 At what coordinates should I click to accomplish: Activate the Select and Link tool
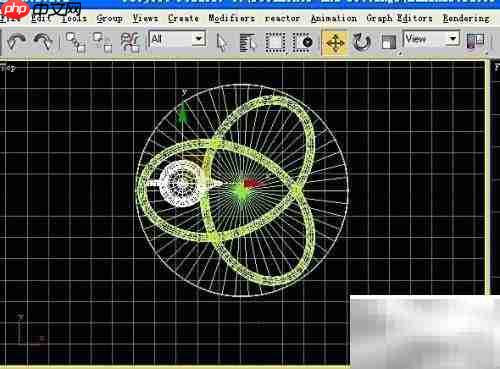(x=75, y=43)
